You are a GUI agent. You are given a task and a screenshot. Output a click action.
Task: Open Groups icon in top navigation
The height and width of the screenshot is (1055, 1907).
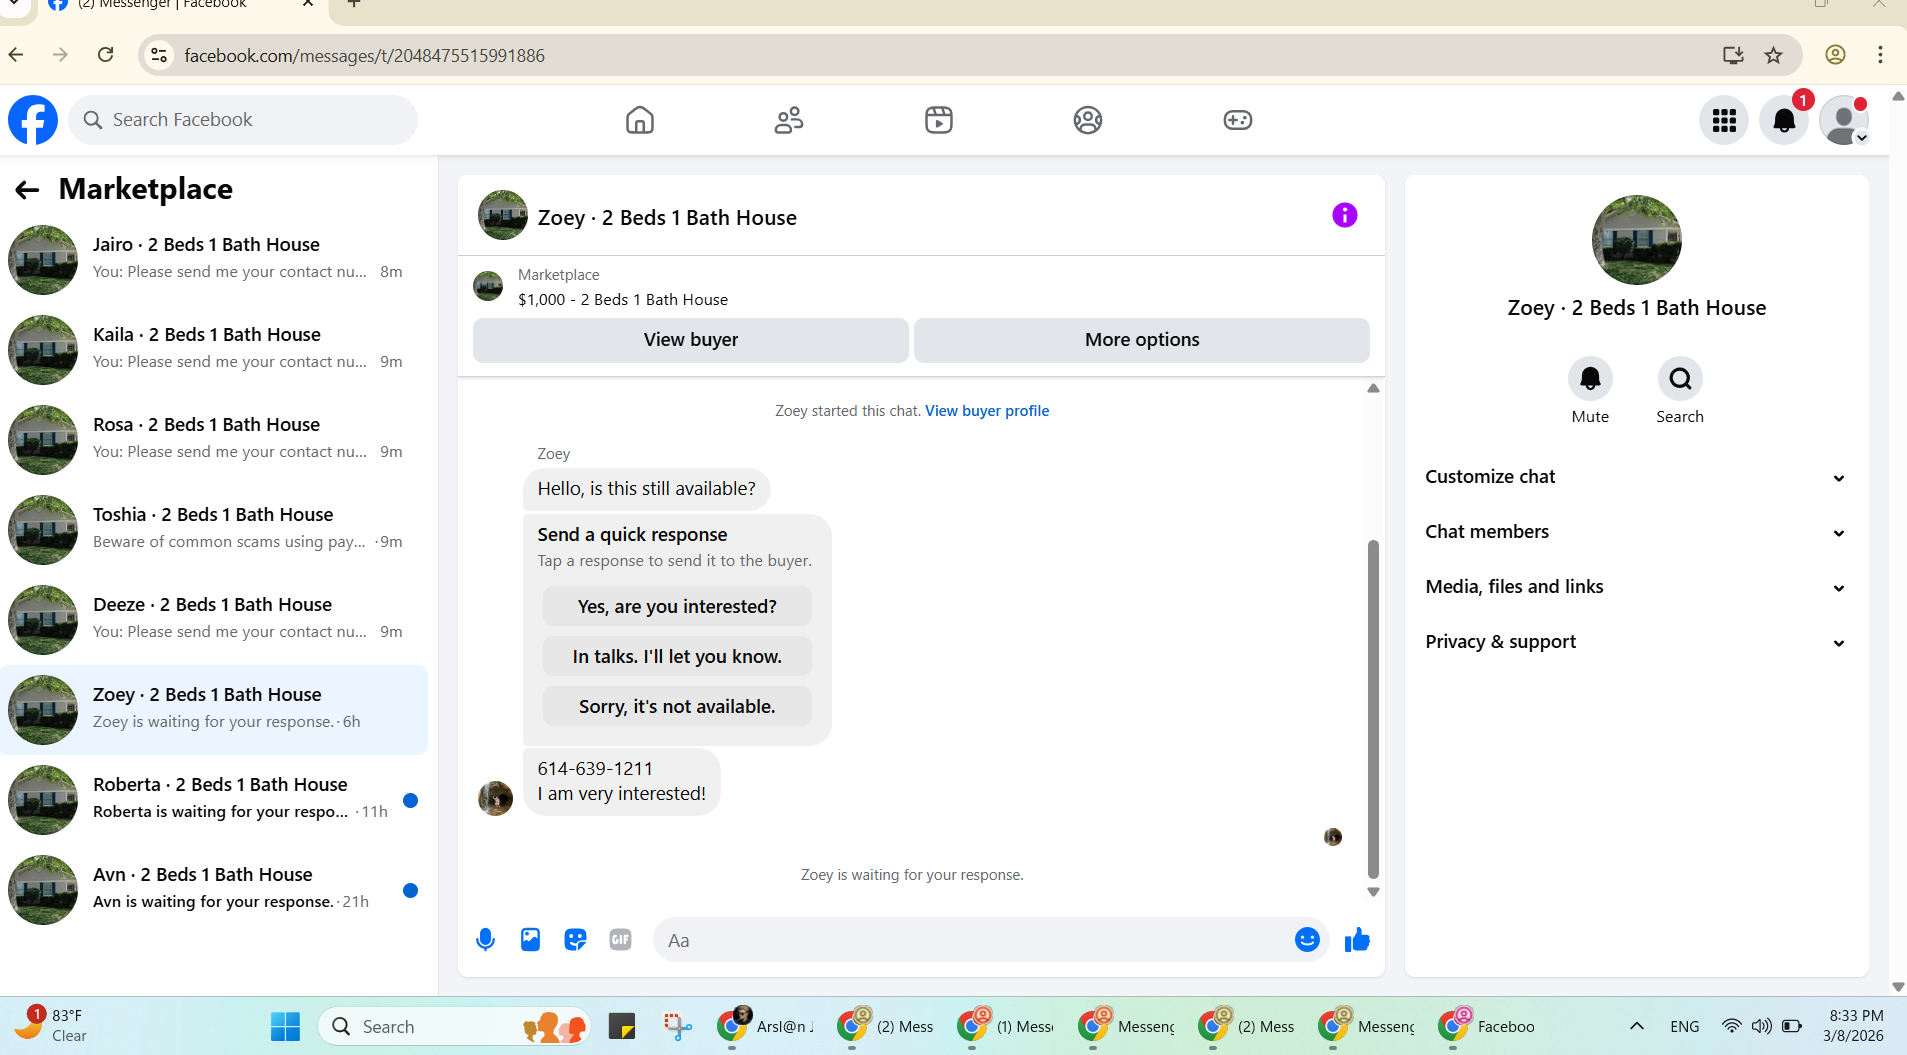click(1088, 120)
